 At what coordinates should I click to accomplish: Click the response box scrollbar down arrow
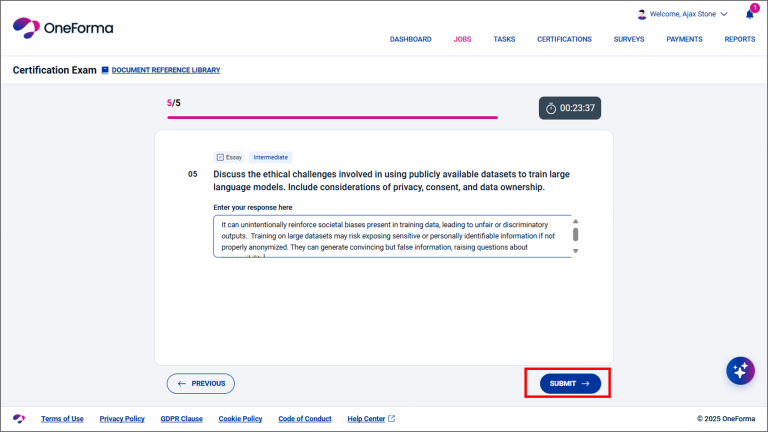point(575,252)
